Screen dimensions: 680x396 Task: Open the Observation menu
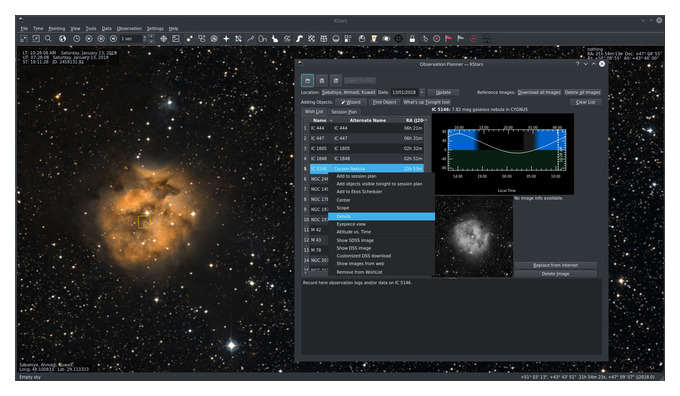(x=129, y=29)
